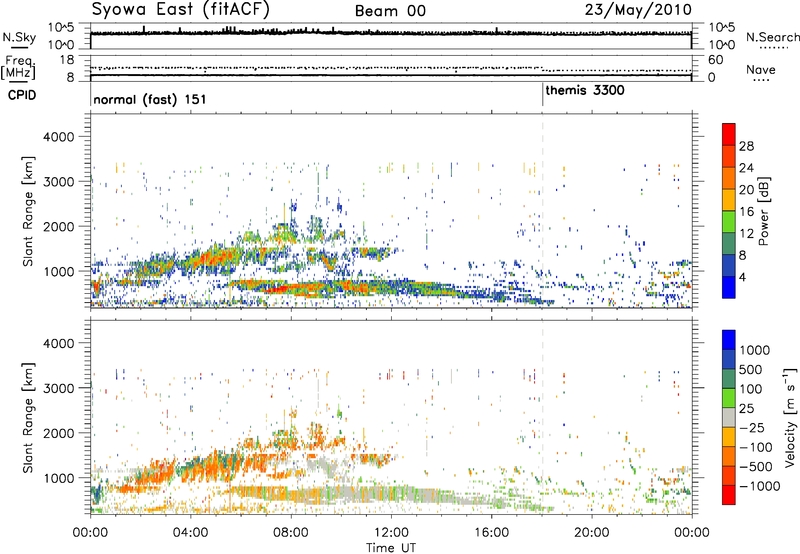Select the 'N.Sky' legend label

point(19,37)
